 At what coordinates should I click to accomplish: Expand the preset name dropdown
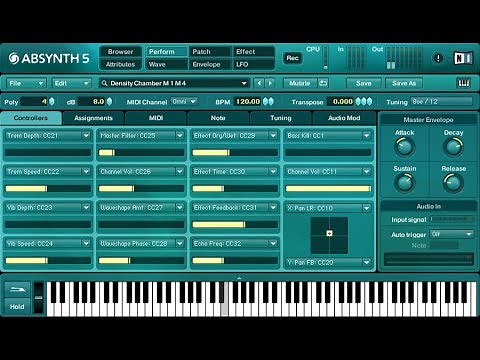(x=244, y=83)
